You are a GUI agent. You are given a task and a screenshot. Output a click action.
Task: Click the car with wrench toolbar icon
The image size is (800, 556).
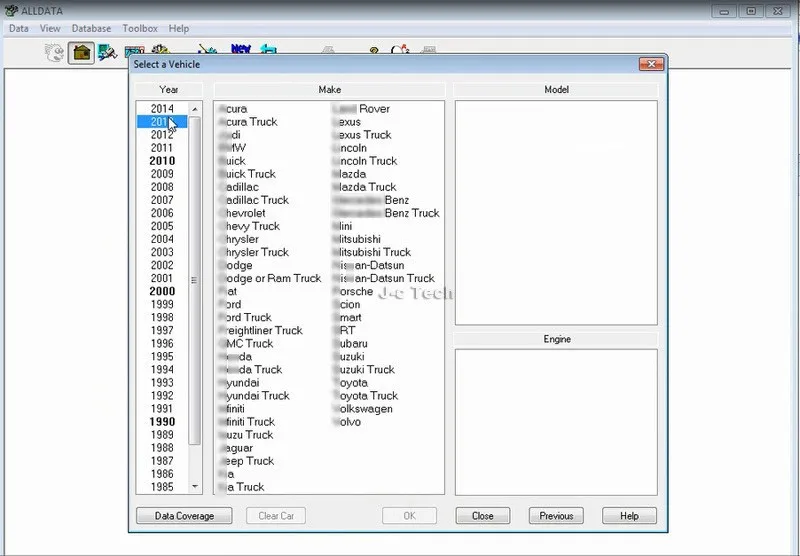point(108,53)
